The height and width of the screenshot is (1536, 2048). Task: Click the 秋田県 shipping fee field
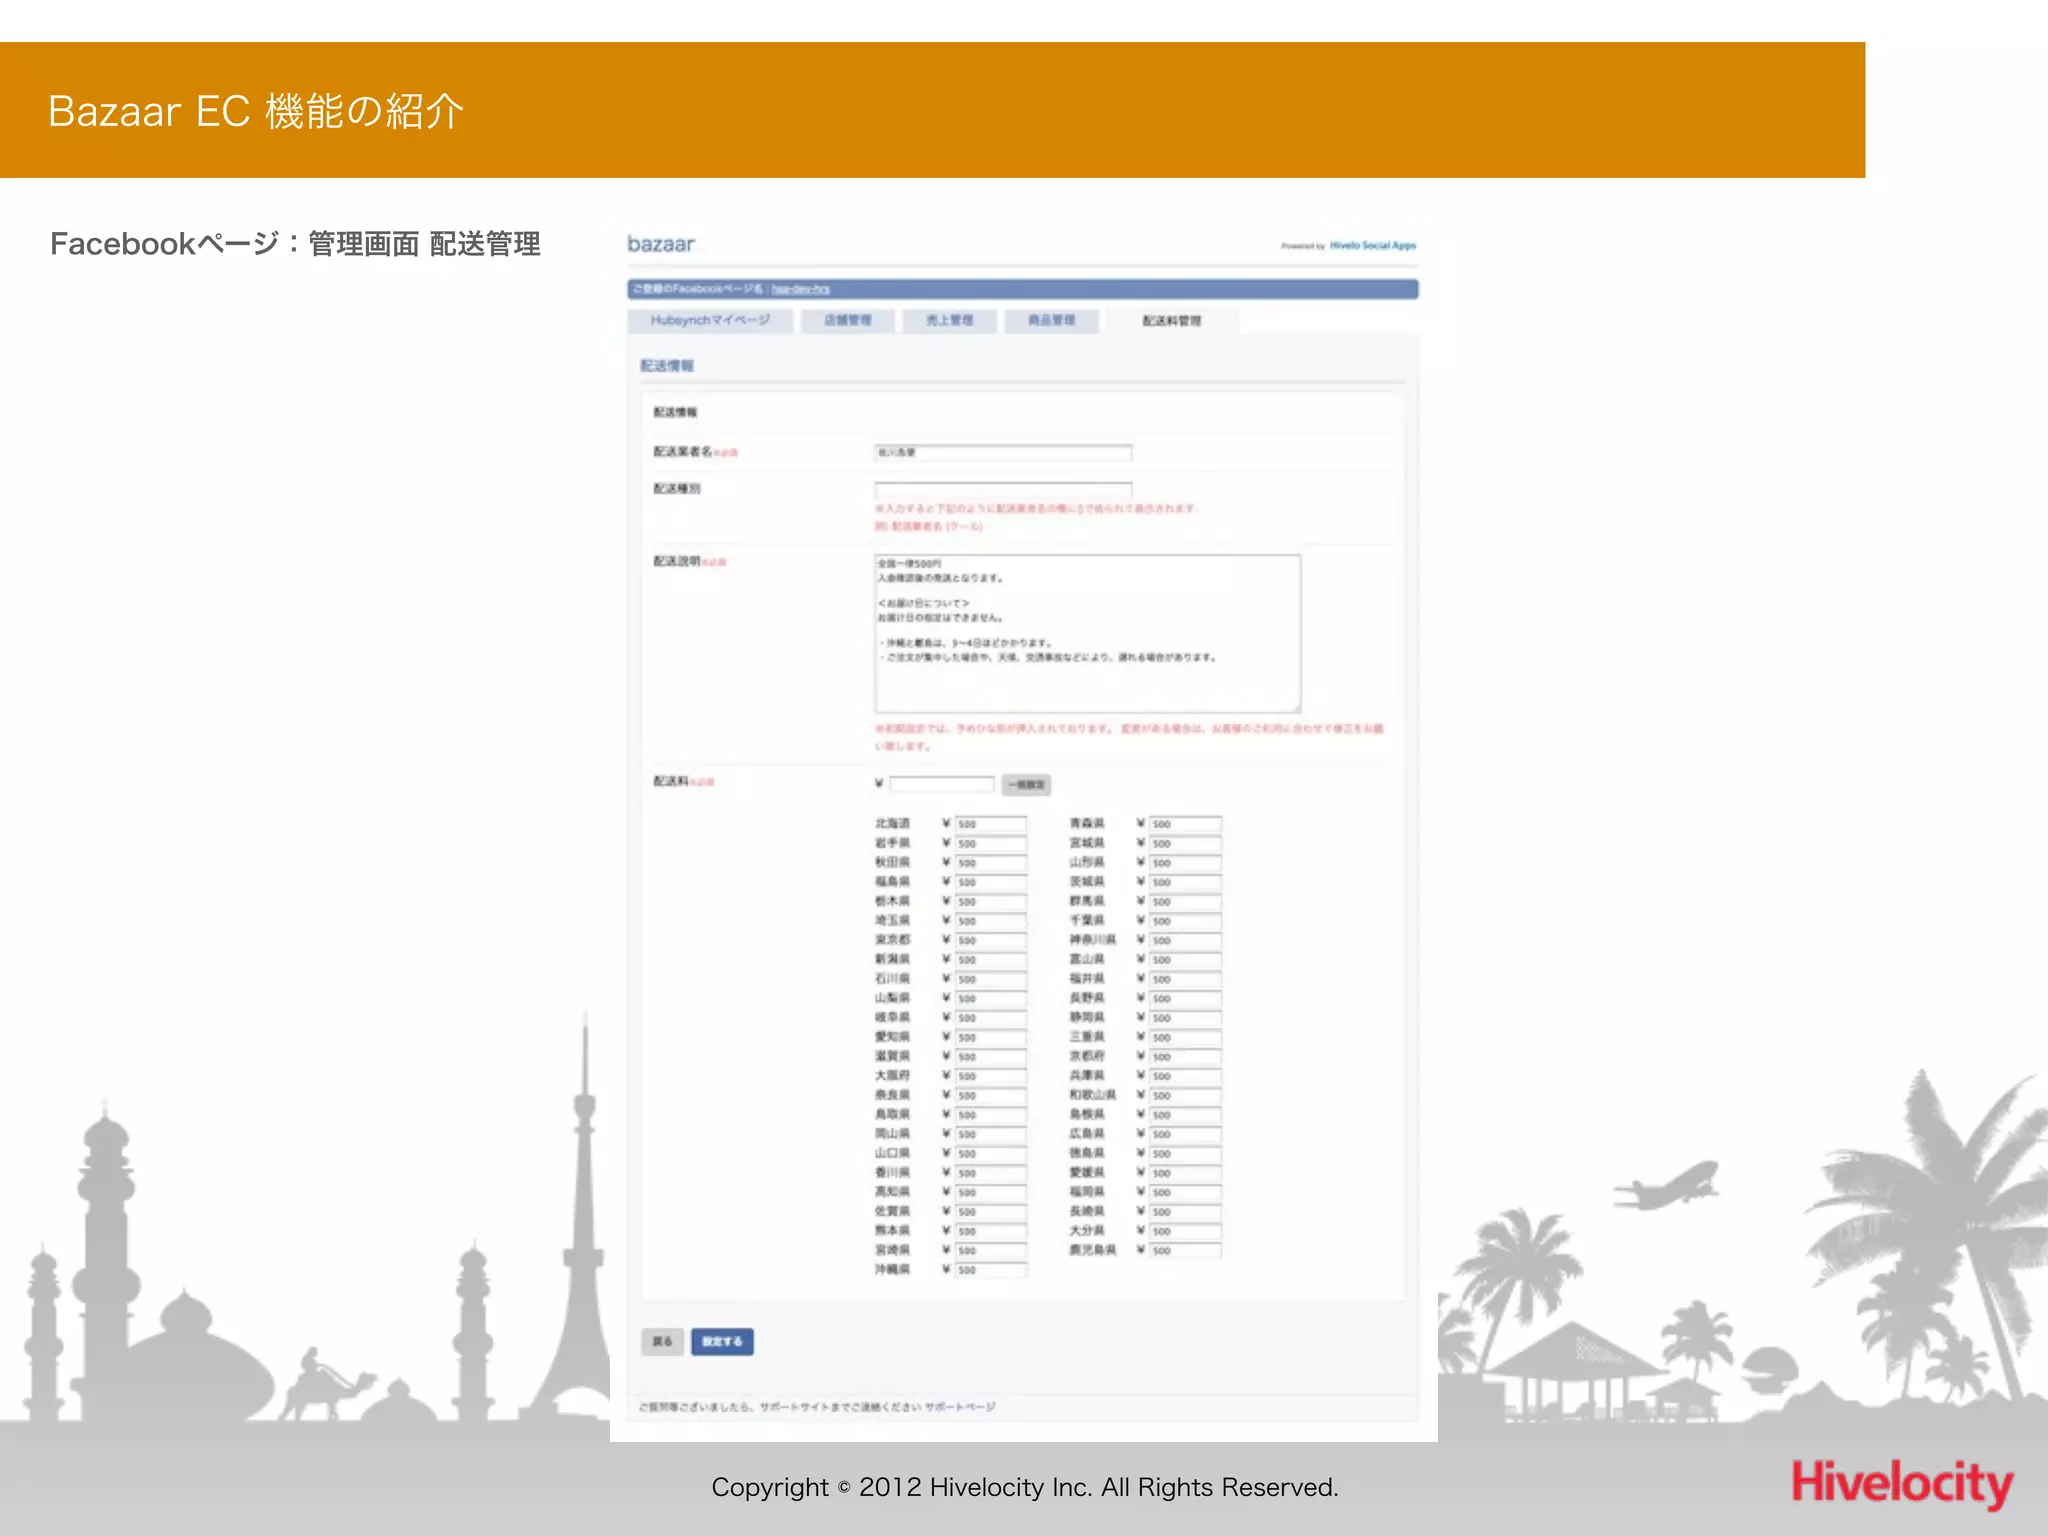click(990, 862)
